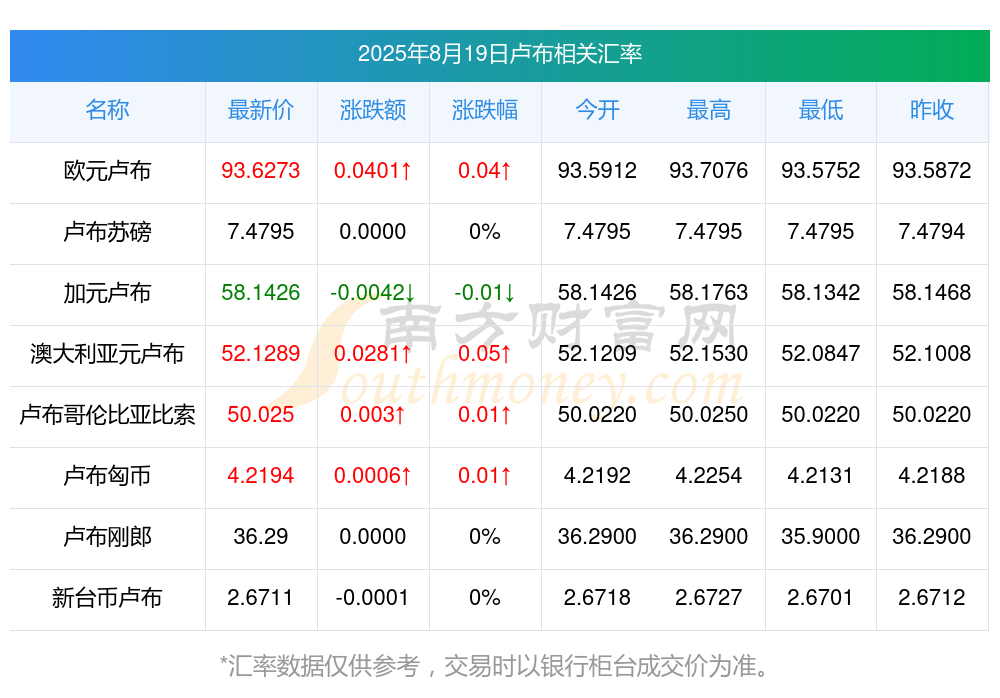Click previous close 7.4794
The width and height of the screenshot is (1000, 698).
click(x=932, y=231)
